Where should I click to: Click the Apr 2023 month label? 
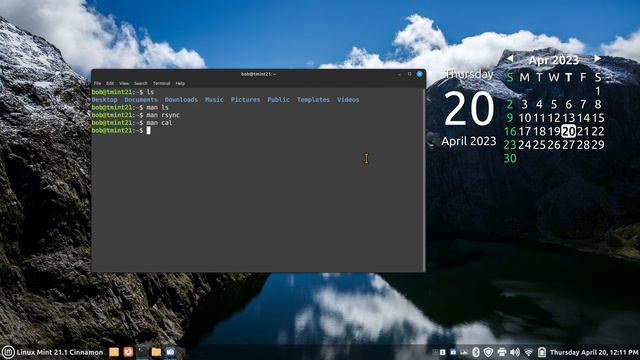click(553, 60)
